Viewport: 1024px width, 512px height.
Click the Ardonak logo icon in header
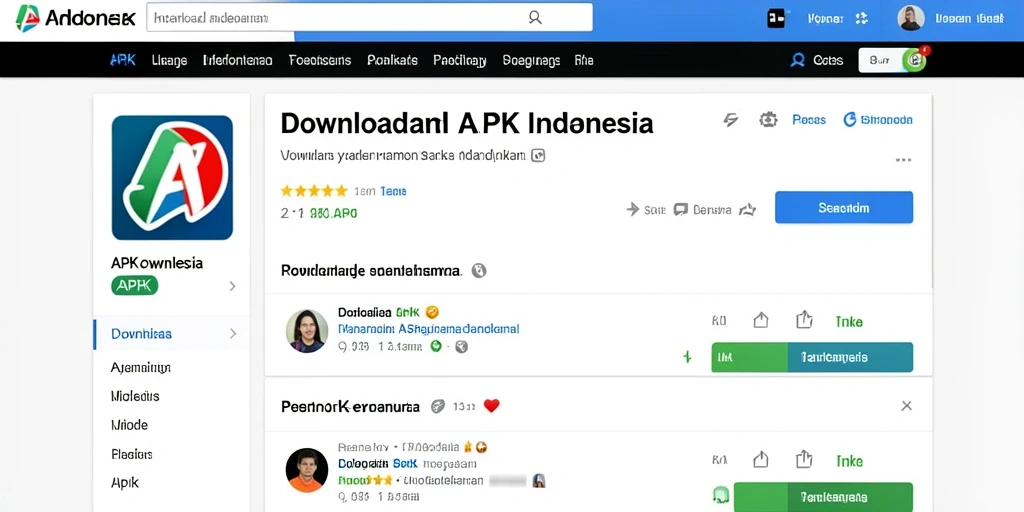[27, 18]
